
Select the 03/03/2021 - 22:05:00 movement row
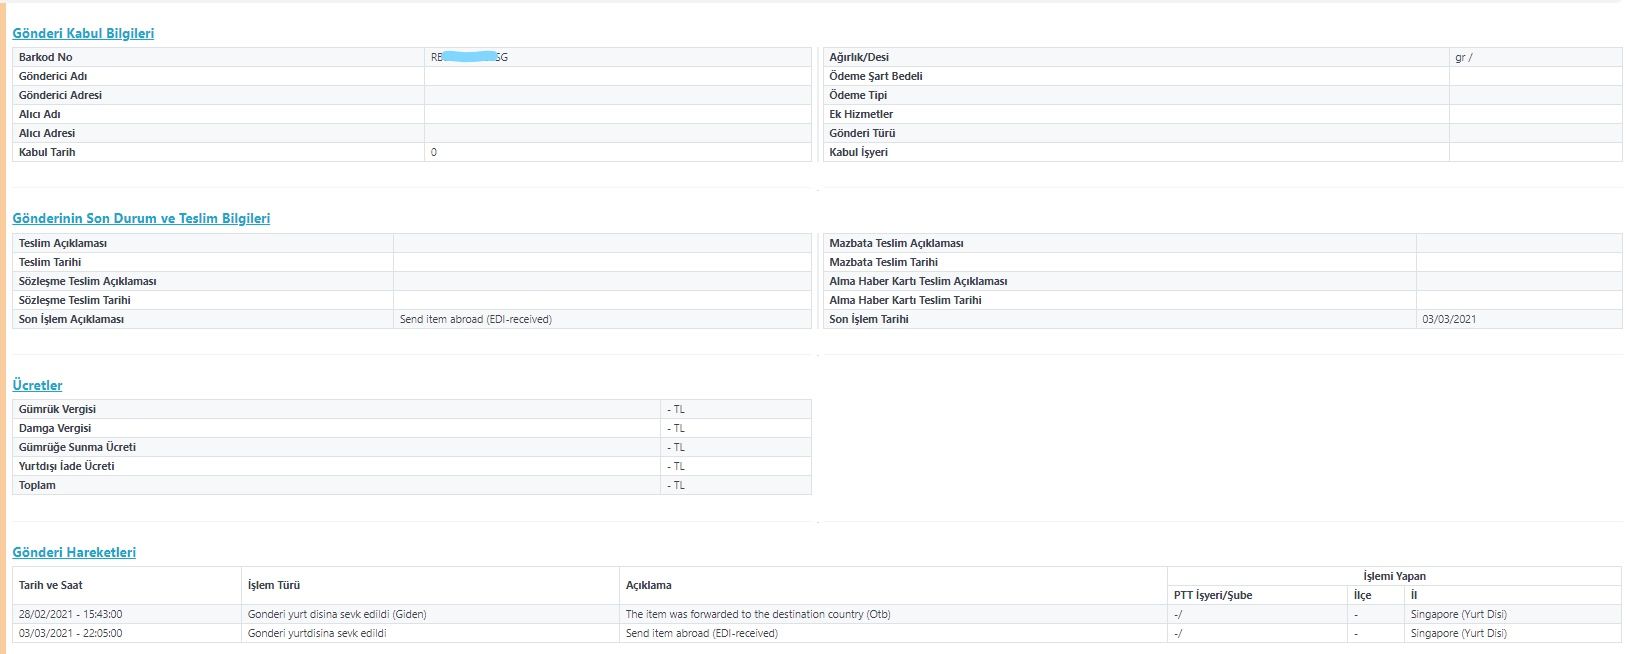click(x=71, y=633)
